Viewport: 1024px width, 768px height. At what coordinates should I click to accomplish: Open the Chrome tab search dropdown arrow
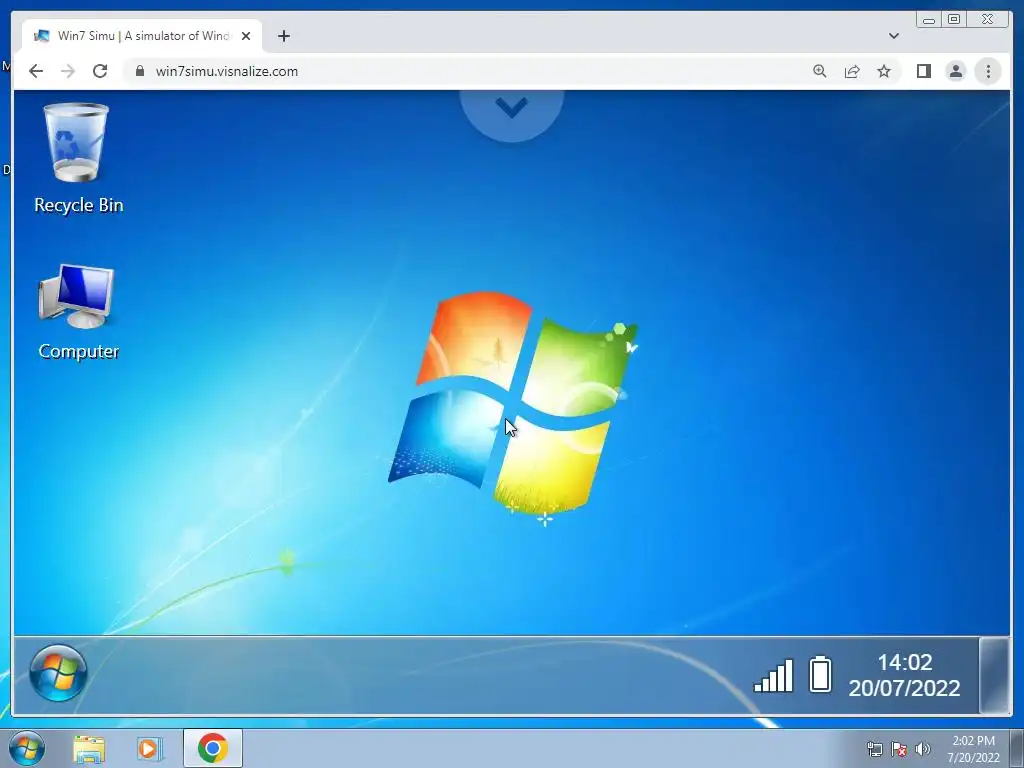[x=894, y=36]
